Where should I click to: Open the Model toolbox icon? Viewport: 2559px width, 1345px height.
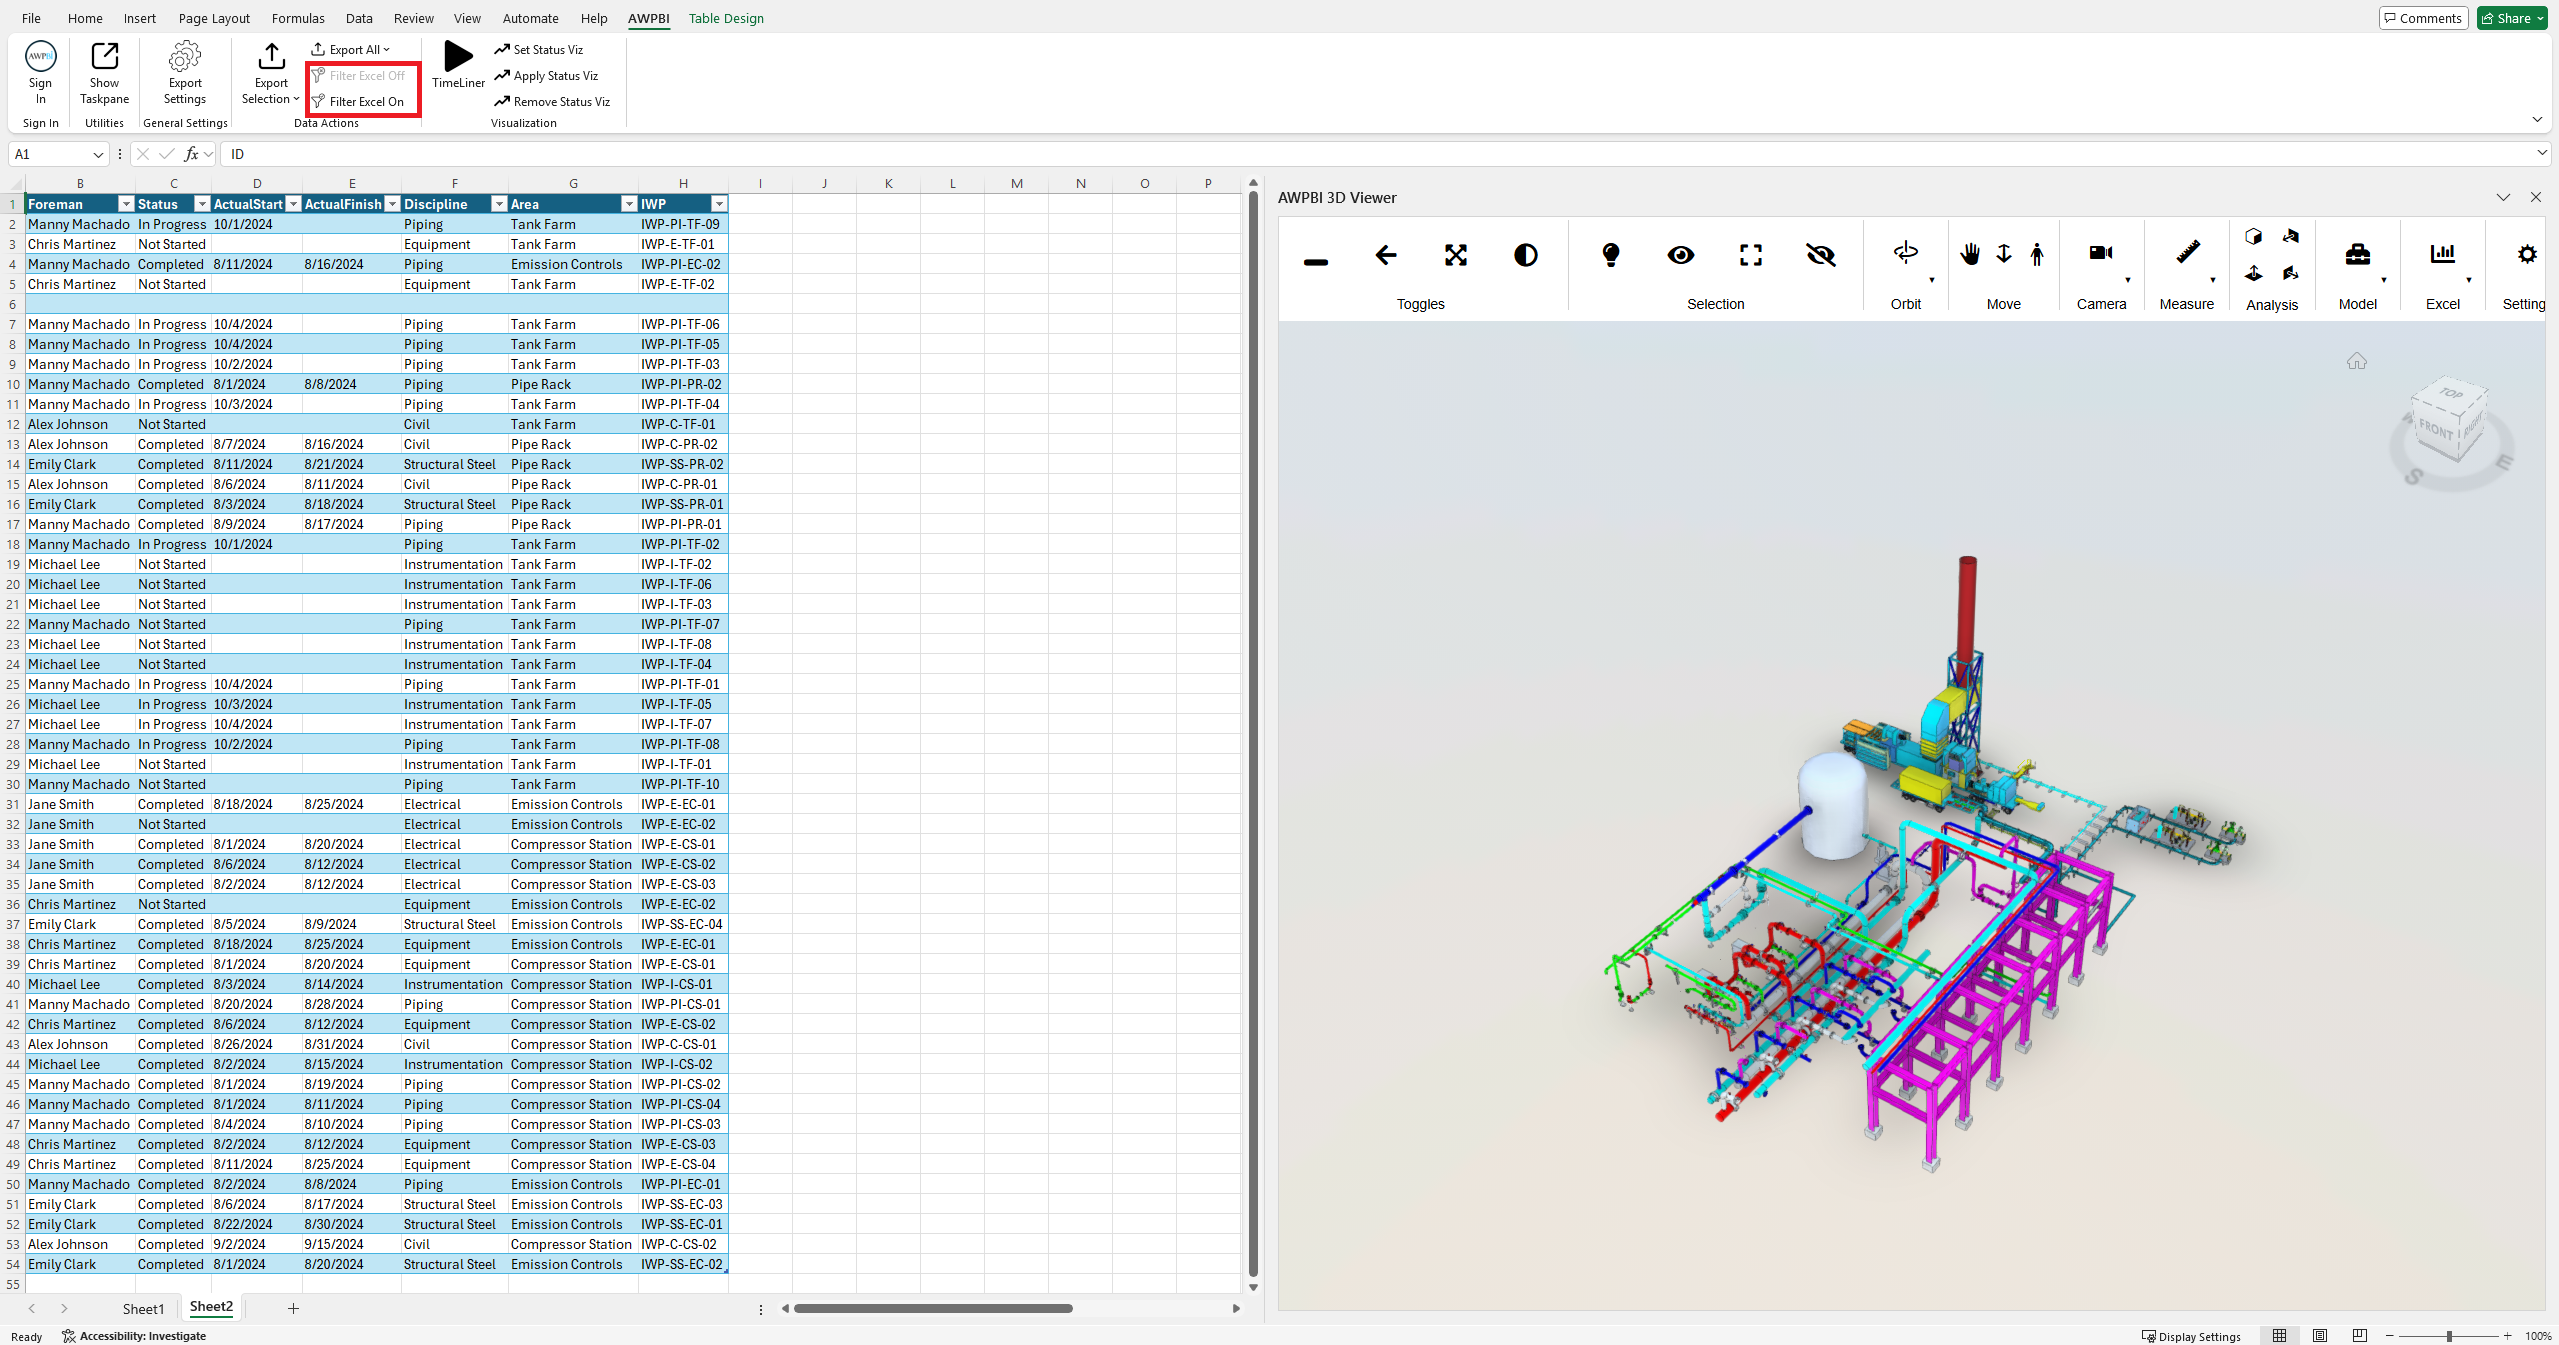(2357, 254)
